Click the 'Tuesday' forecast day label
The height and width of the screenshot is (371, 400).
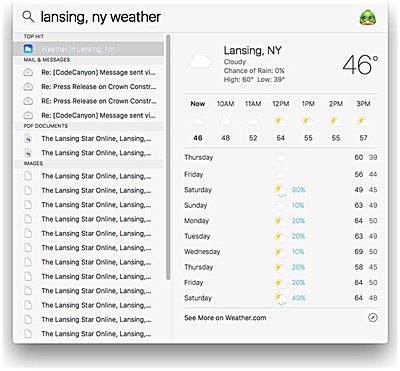coord(197,236)
